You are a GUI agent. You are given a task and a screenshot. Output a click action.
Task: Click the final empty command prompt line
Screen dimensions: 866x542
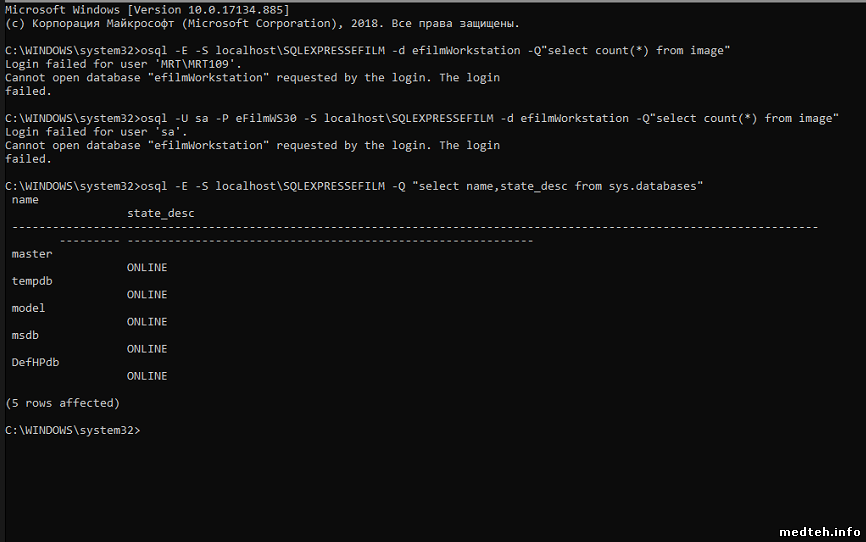73,430
